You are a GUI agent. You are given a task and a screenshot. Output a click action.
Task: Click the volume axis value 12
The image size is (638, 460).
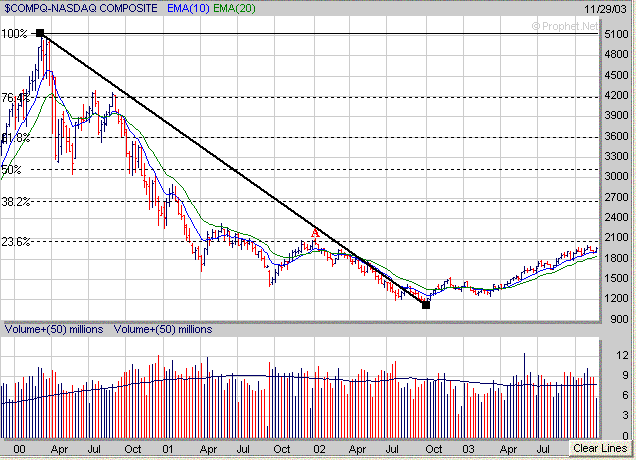coord(622,355)
